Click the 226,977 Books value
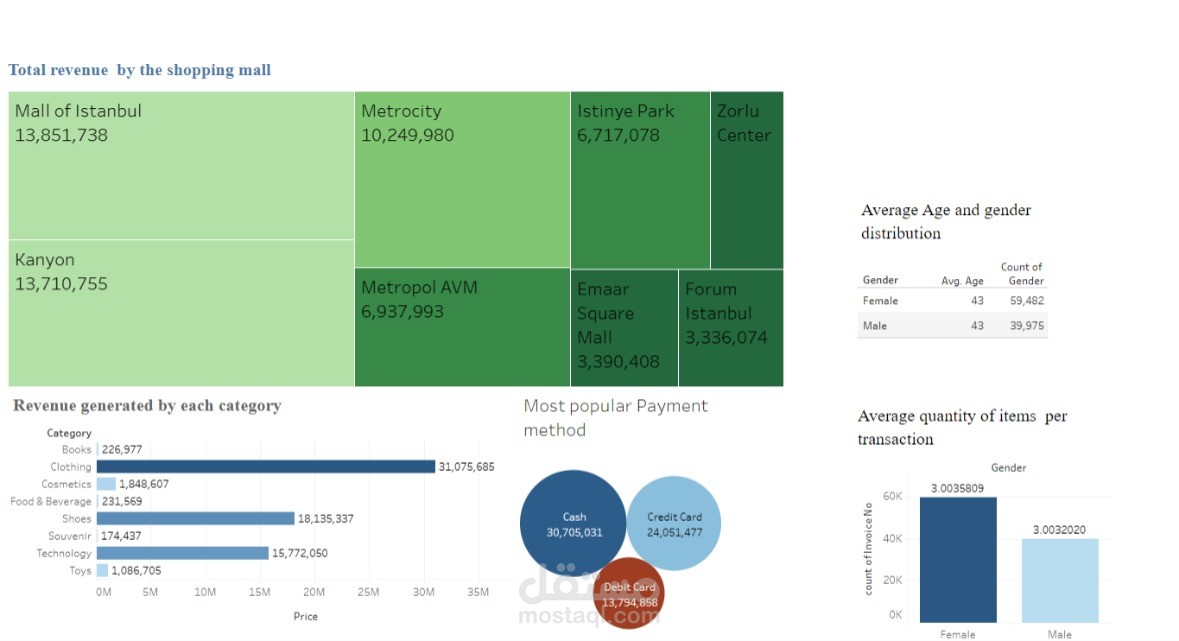This screenshot has height=641, width=1179. (x=122, y=449)
